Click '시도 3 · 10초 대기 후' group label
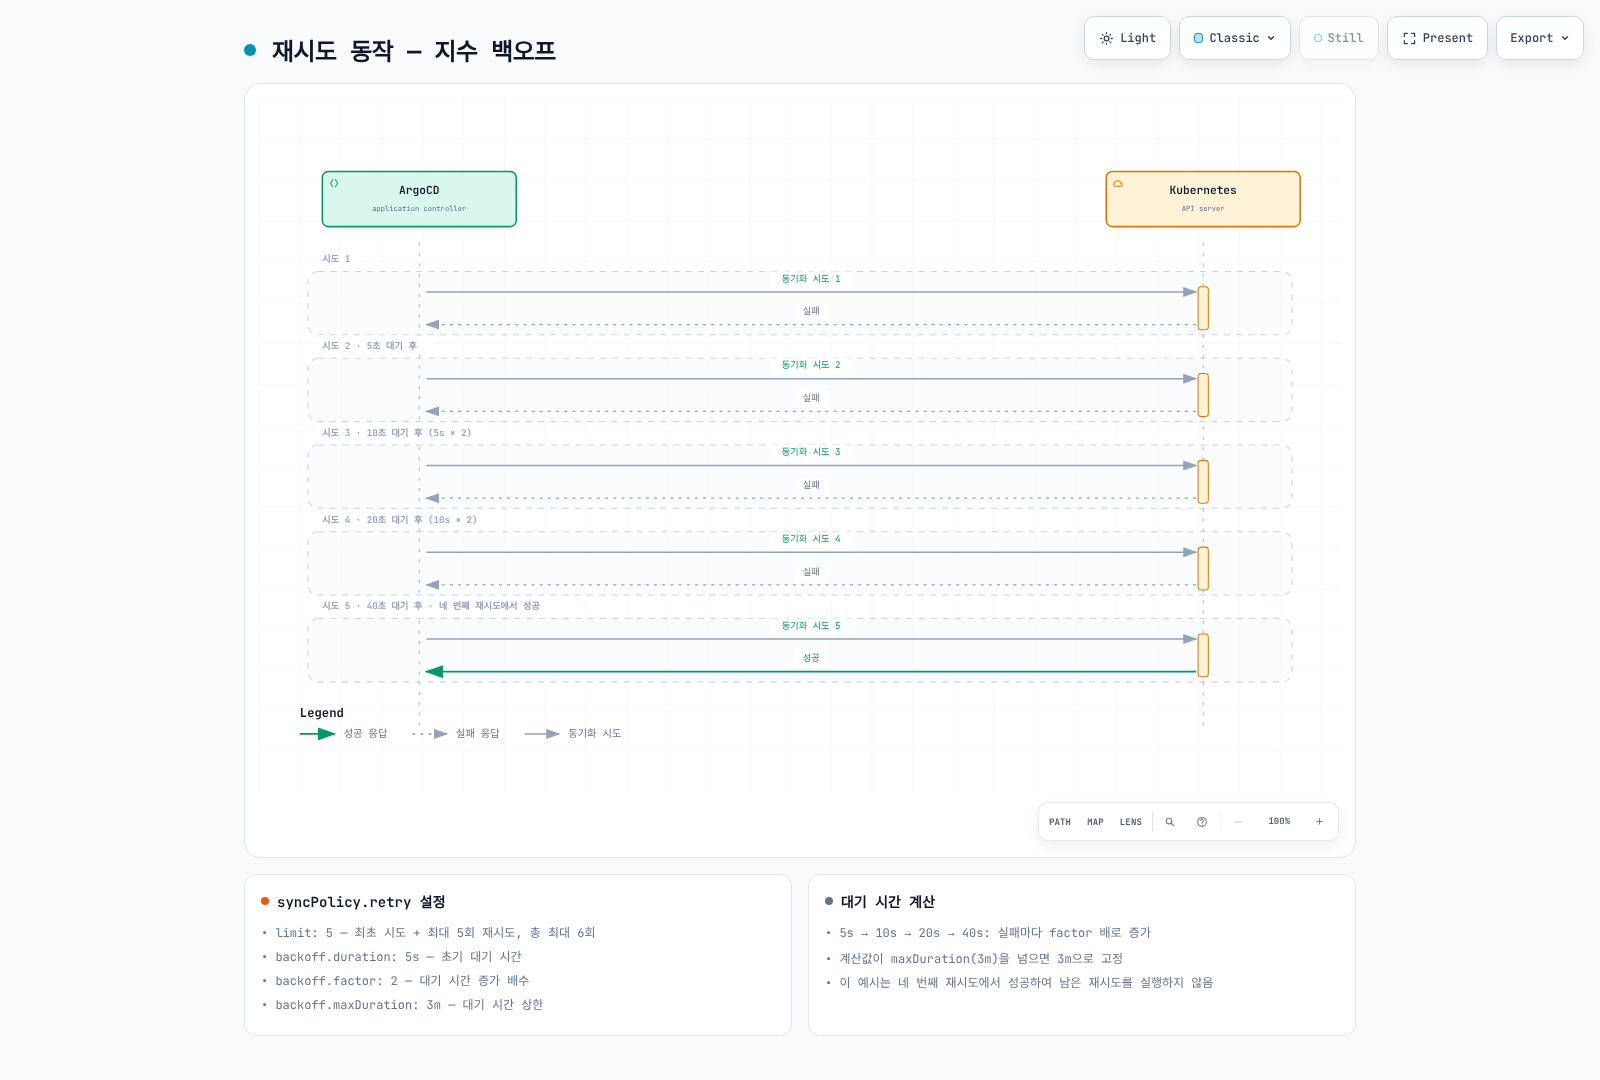Viewport: 1600px width, 1080px height. [x=396, y=433]
